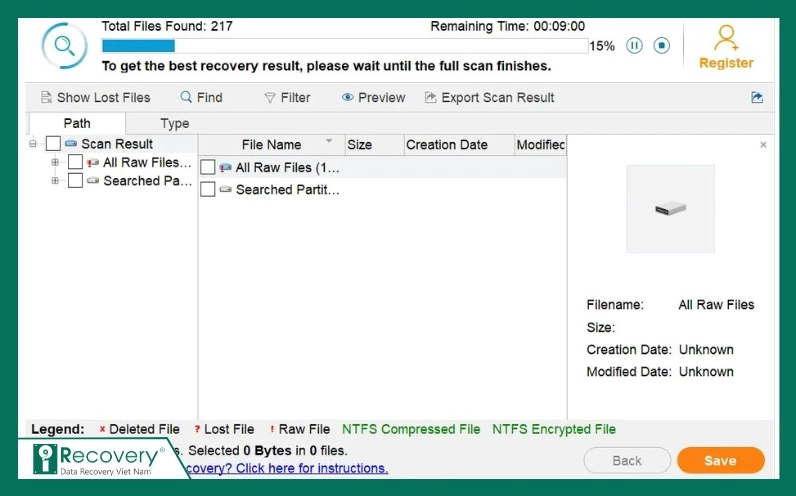
Task: Pause the scan with the pause icon
Action: point(634,45)
